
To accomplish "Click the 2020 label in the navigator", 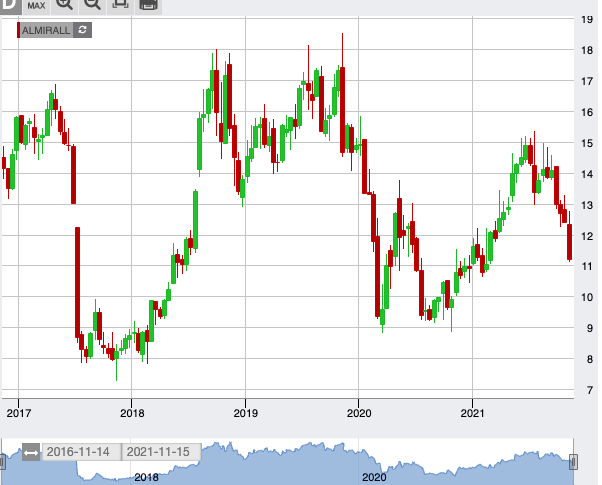I will point(374,478).
